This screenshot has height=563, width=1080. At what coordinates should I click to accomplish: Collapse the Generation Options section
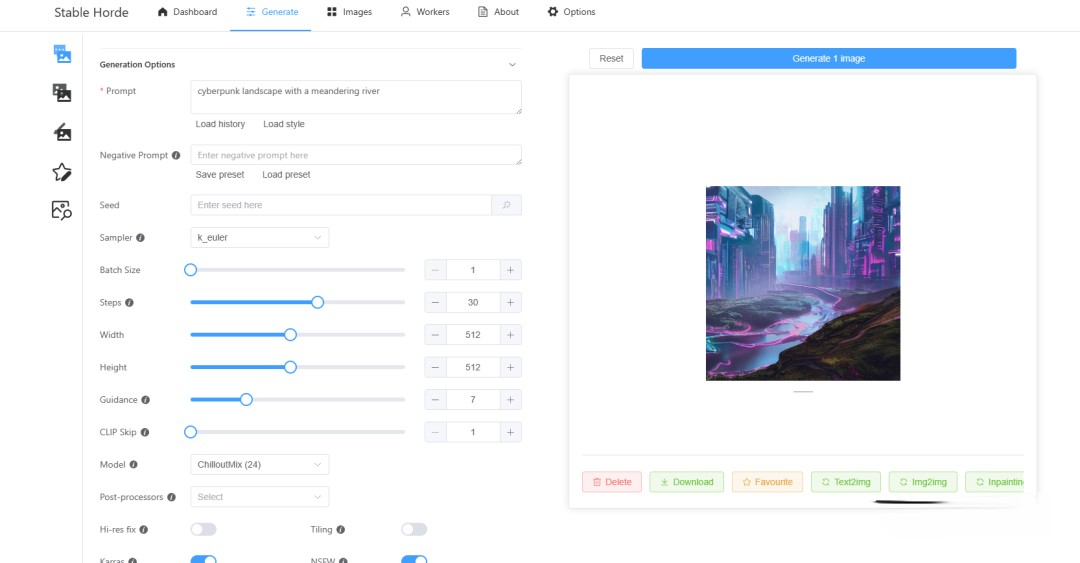click(x=512, y=65)
